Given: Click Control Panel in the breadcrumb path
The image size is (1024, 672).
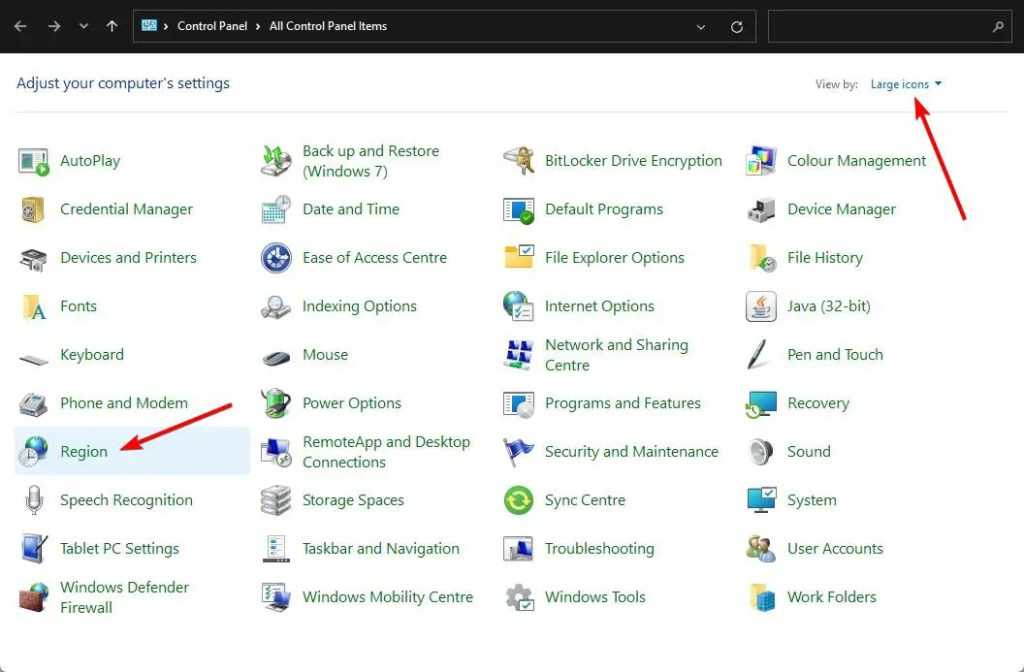Looking at the screenshot, I should 212,26.
